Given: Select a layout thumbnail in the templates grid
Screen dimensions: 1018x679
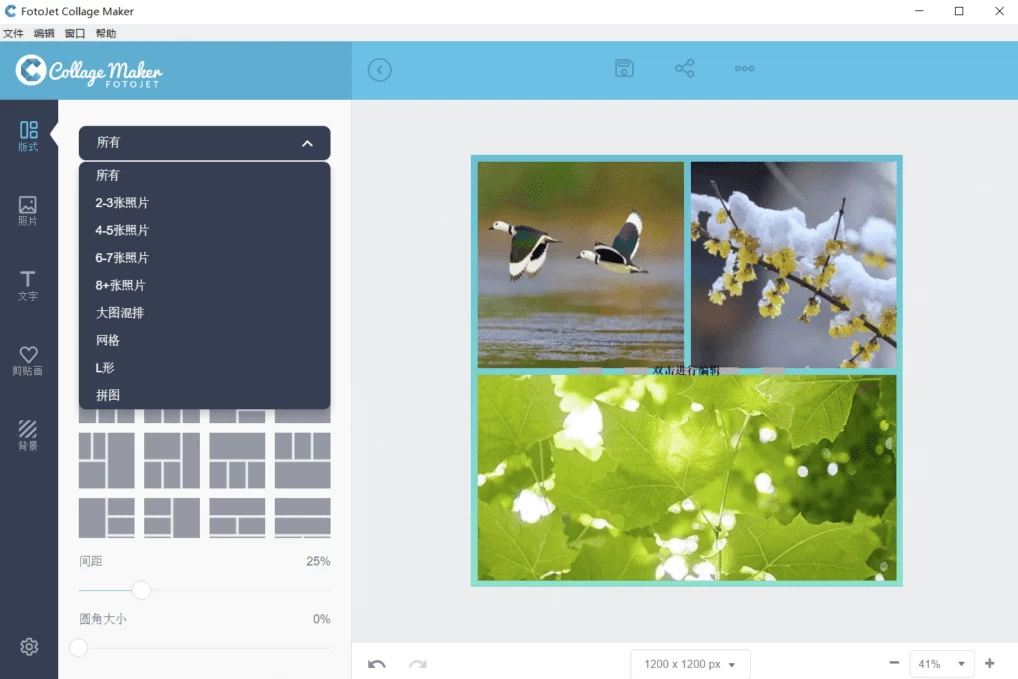Looking at the screenshot, I should point(106,461).
